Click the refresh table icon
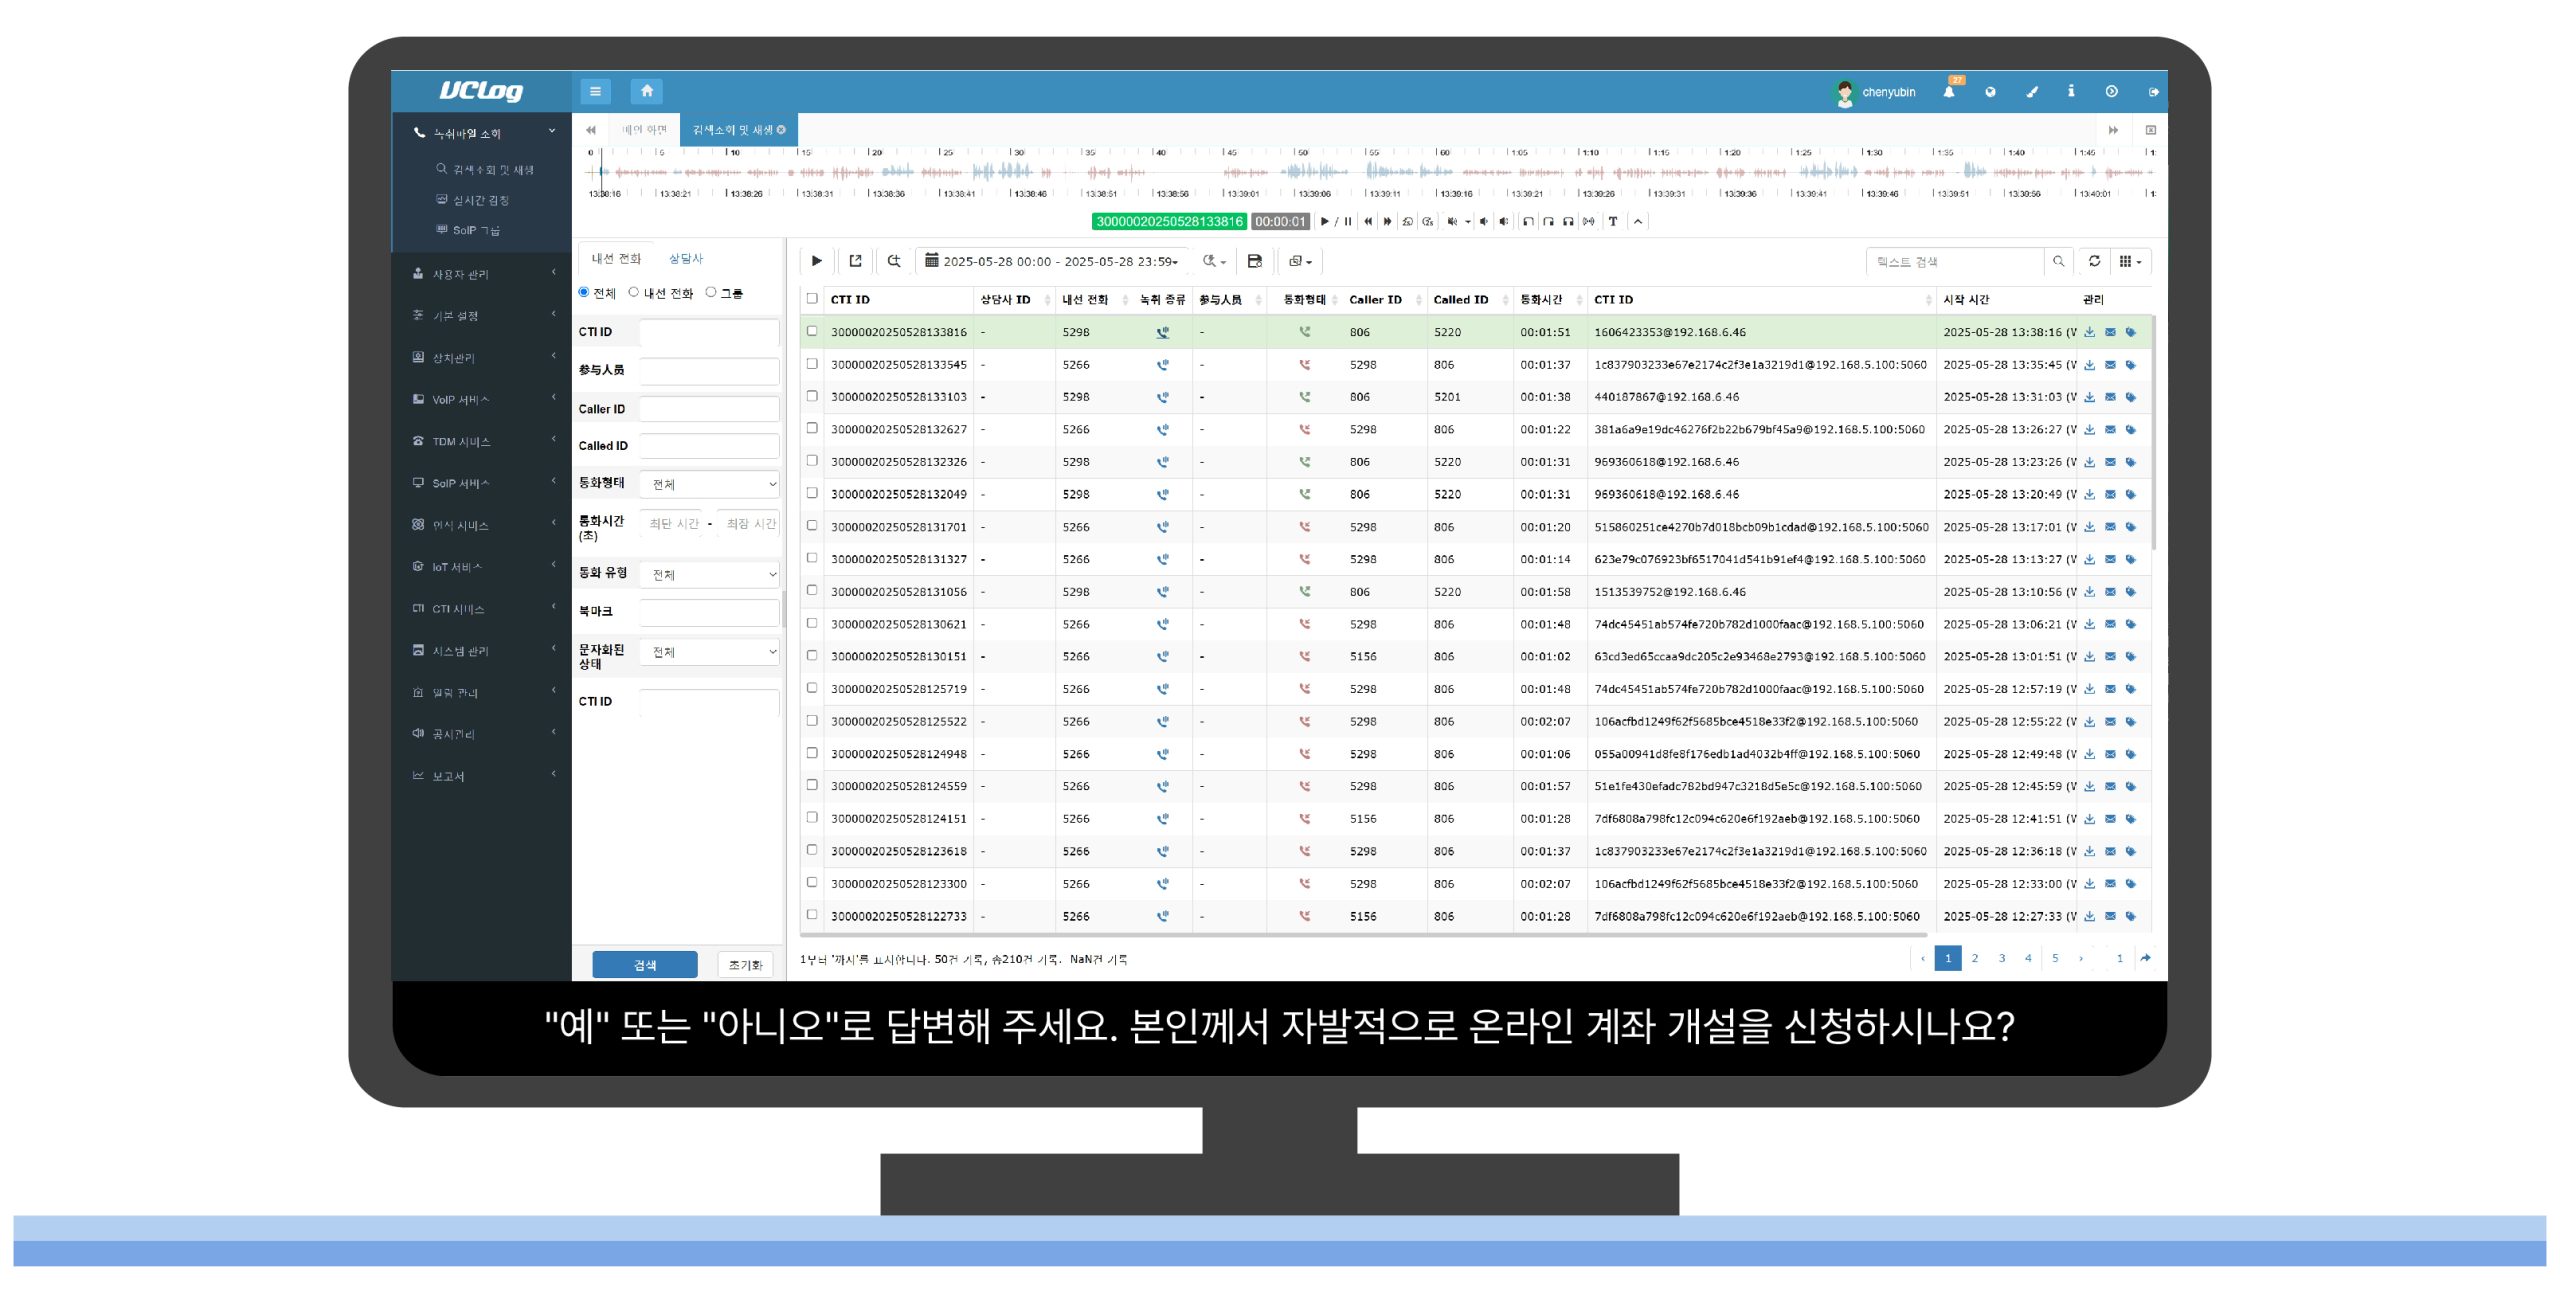The image size is (2560, 1303). 2094,261
